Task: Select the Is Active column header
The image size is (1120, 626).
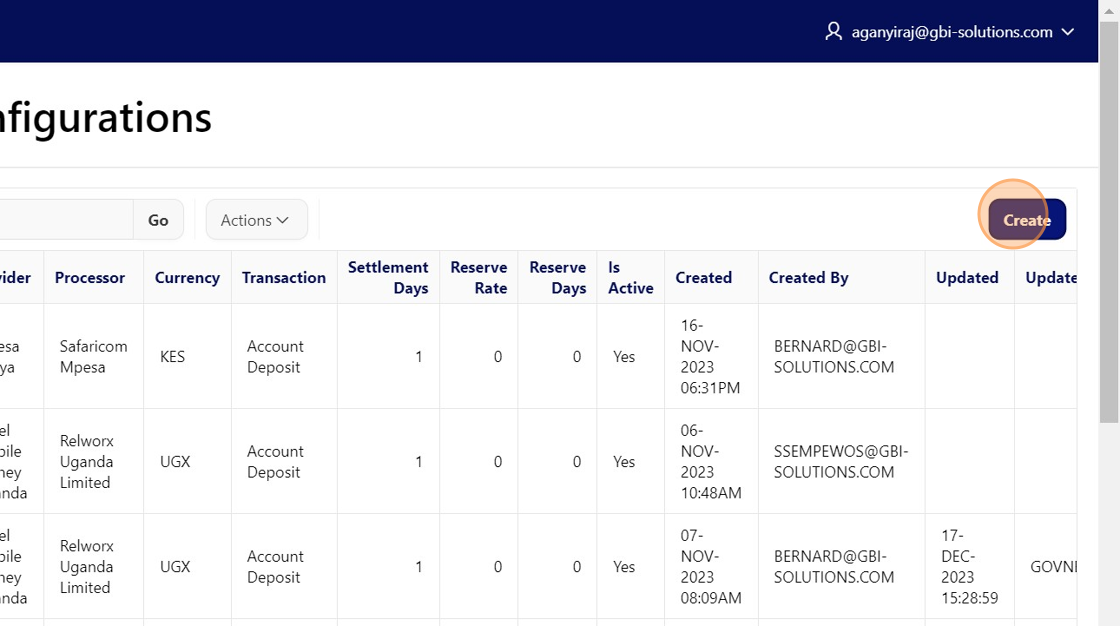Action: [x=630, y=278]
